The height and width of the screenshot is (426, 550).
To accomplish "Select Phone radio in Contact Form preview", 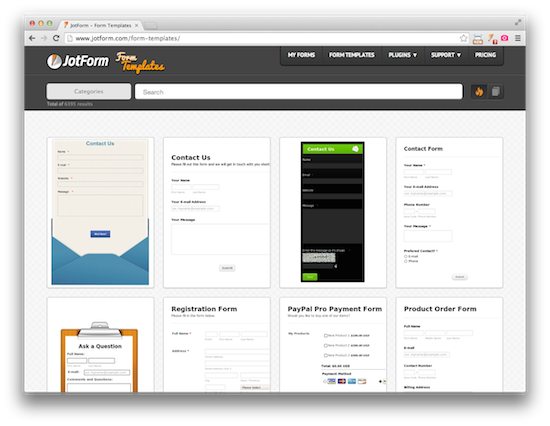I will (x=405, y=261).
